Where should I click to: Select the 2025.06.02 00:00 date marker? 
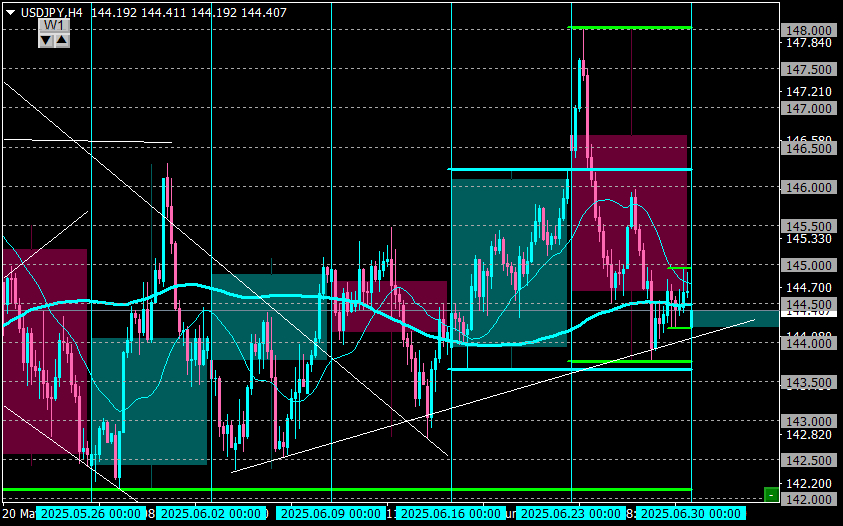[x=211, y=514]
